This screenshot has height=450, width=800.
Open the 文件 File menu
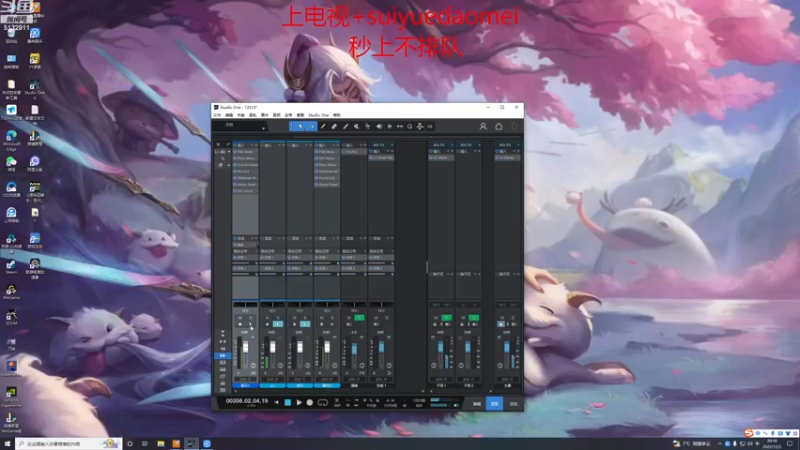pos(217,115)
